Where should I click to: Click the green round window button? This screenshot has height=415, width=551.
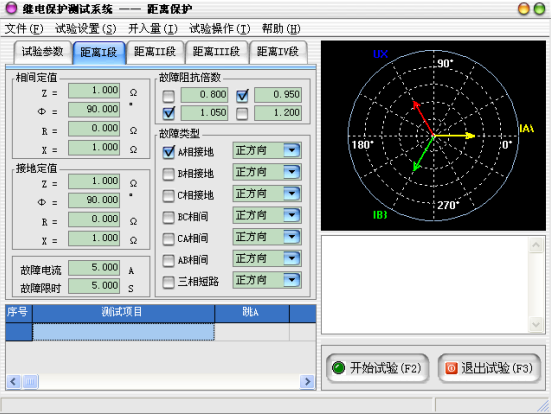539,8
